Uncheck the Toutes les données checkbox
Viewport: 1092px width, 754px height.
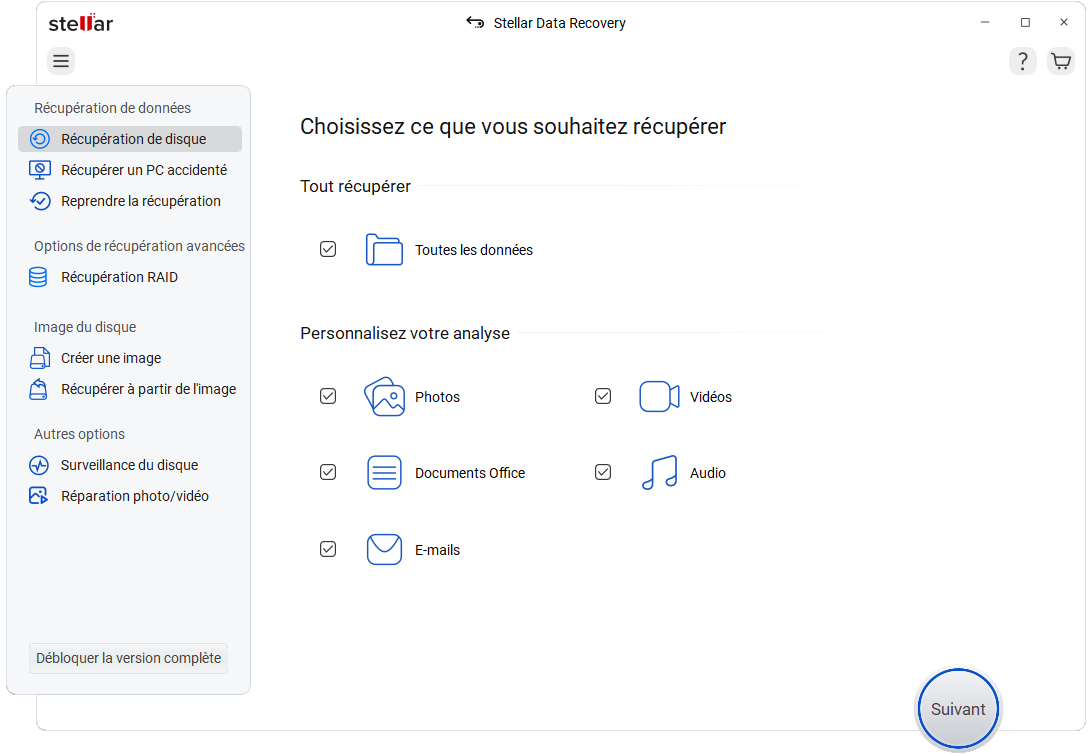[328, 249]
